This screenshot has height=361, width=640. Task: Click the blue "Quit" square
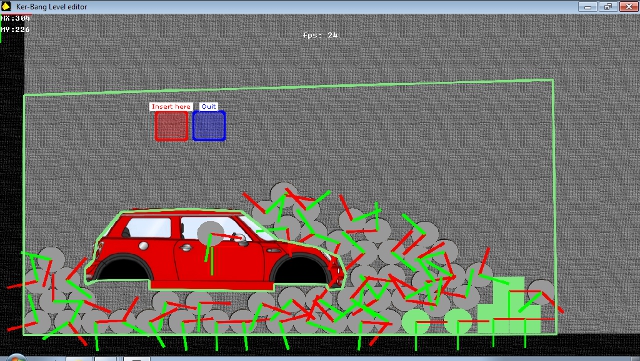pos(209,126)
